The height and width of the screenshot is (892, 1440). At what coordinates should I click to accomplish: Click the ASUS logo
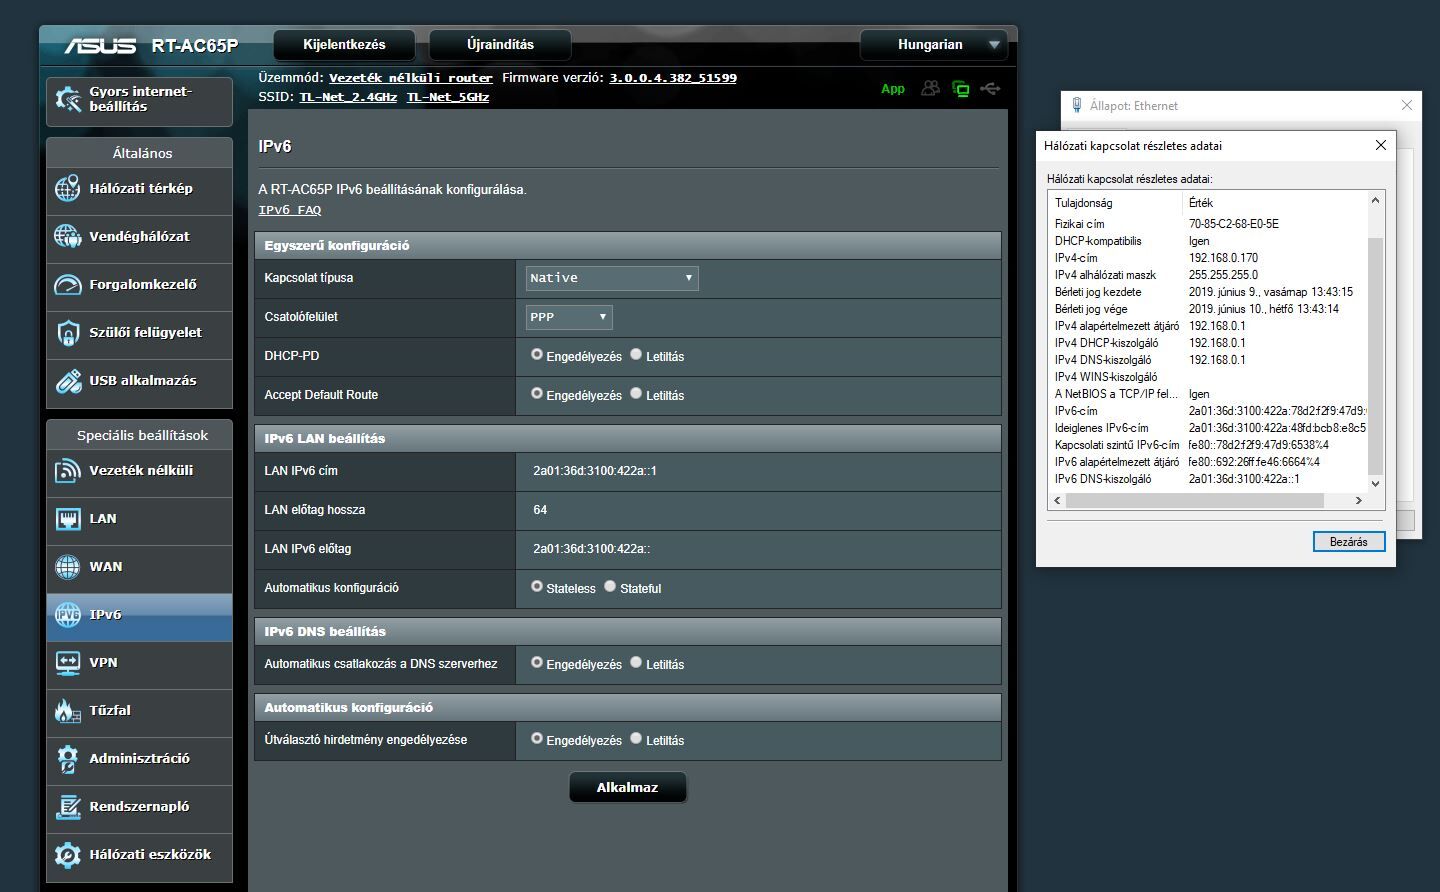(100, 46)
